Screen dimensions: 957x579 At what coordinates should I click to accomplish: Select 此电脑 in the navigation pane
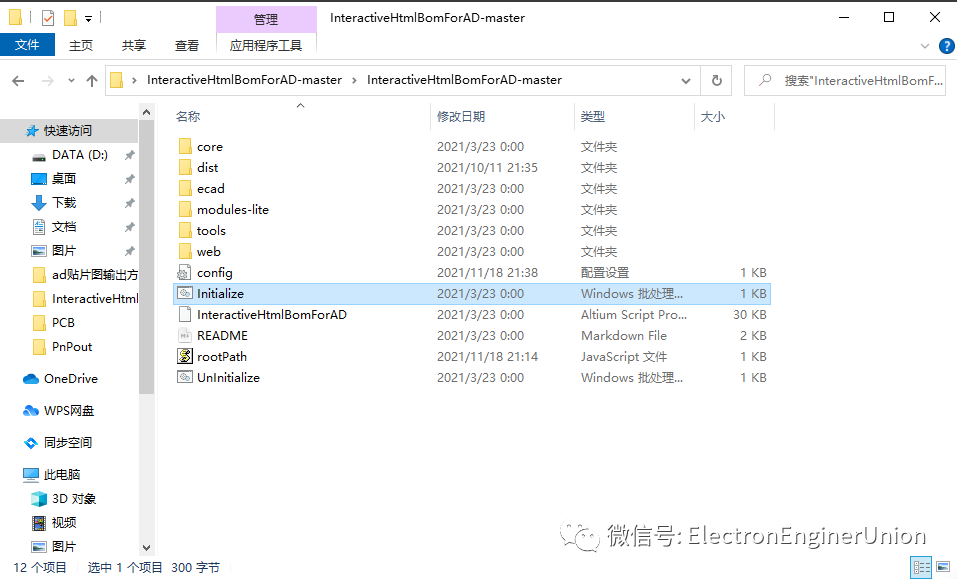(x=51, y=475)
